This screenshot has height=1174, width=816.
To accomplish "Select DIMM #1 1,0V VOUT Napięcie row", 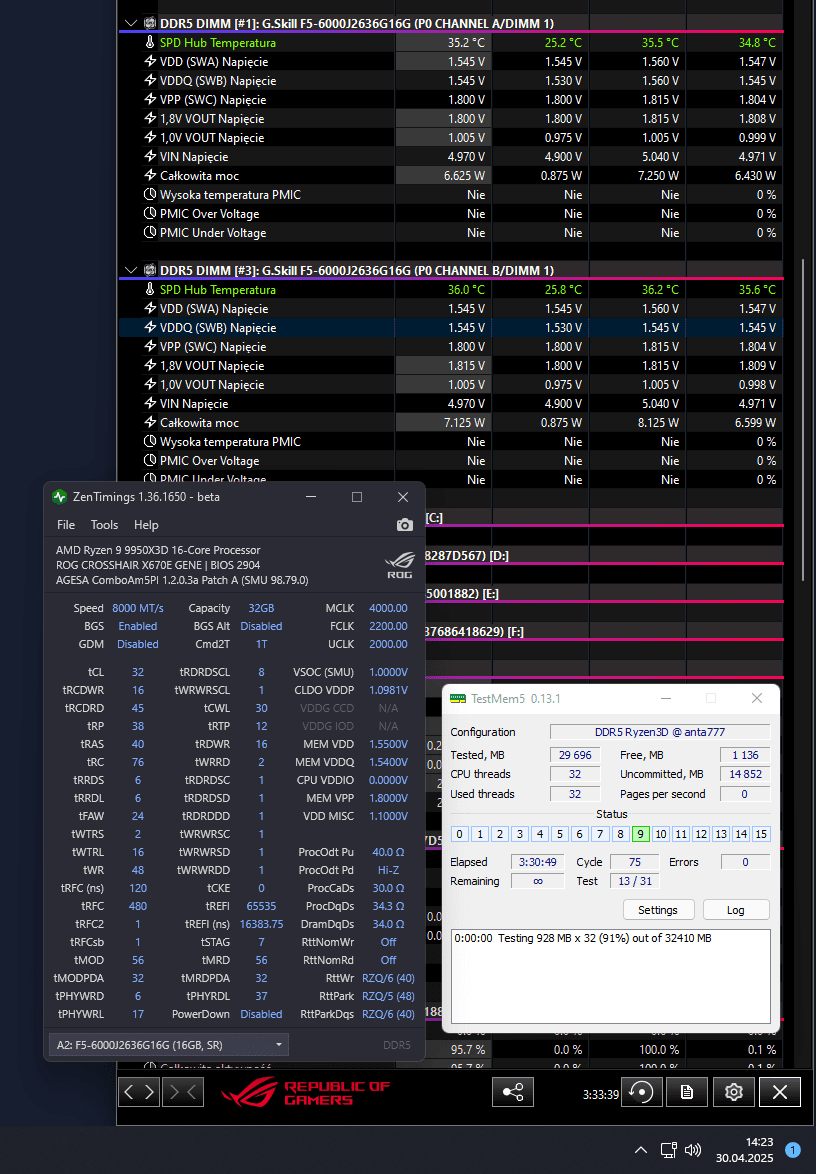I will point(451,138).
